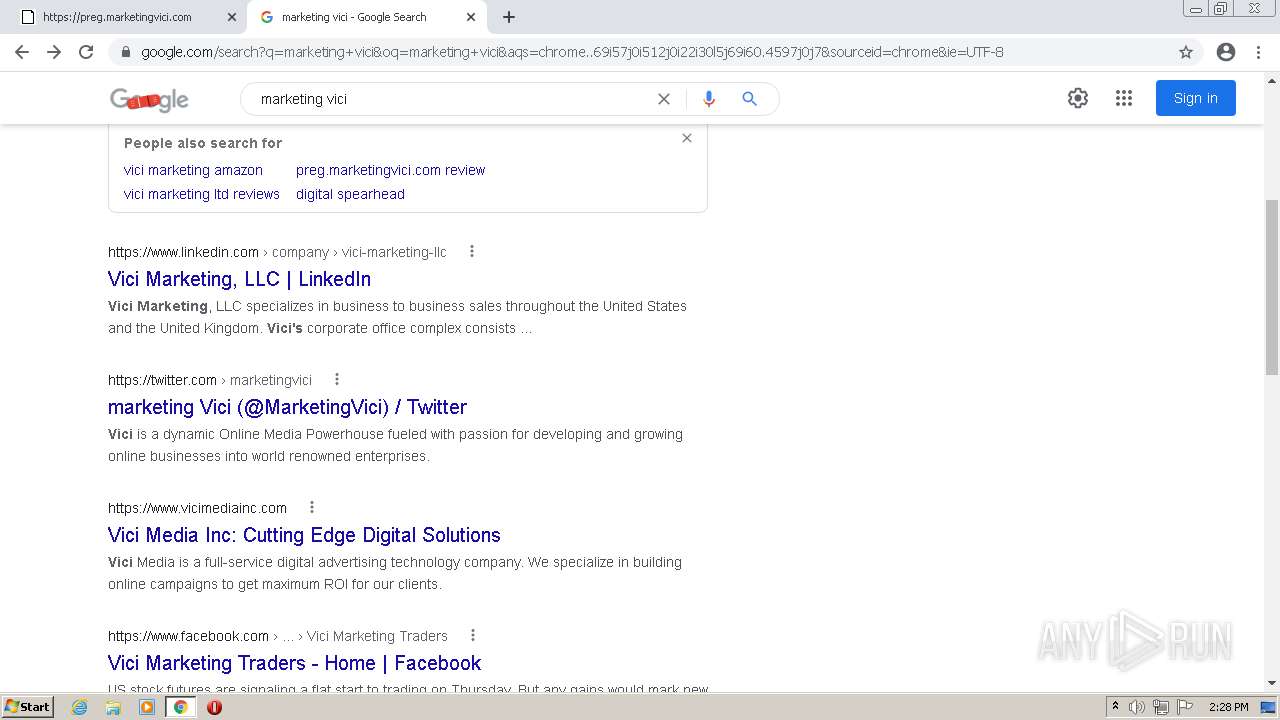Click into the Google search input field
Image resolution: width=1280 pixels, height=720 pixels.
[450, 99]
